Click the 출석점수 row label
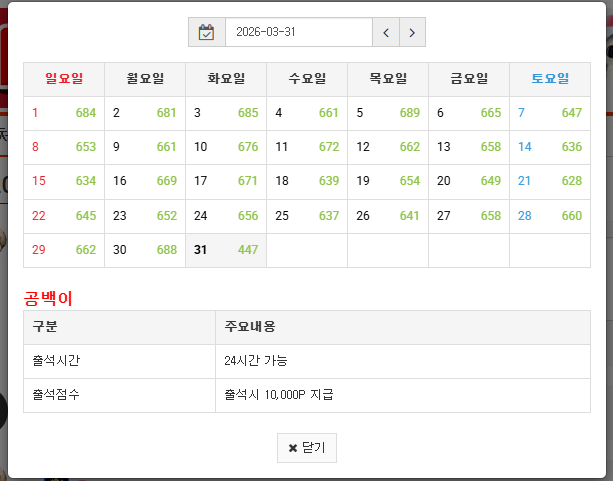This screenshot has height=481, width=613. (54, 395)
